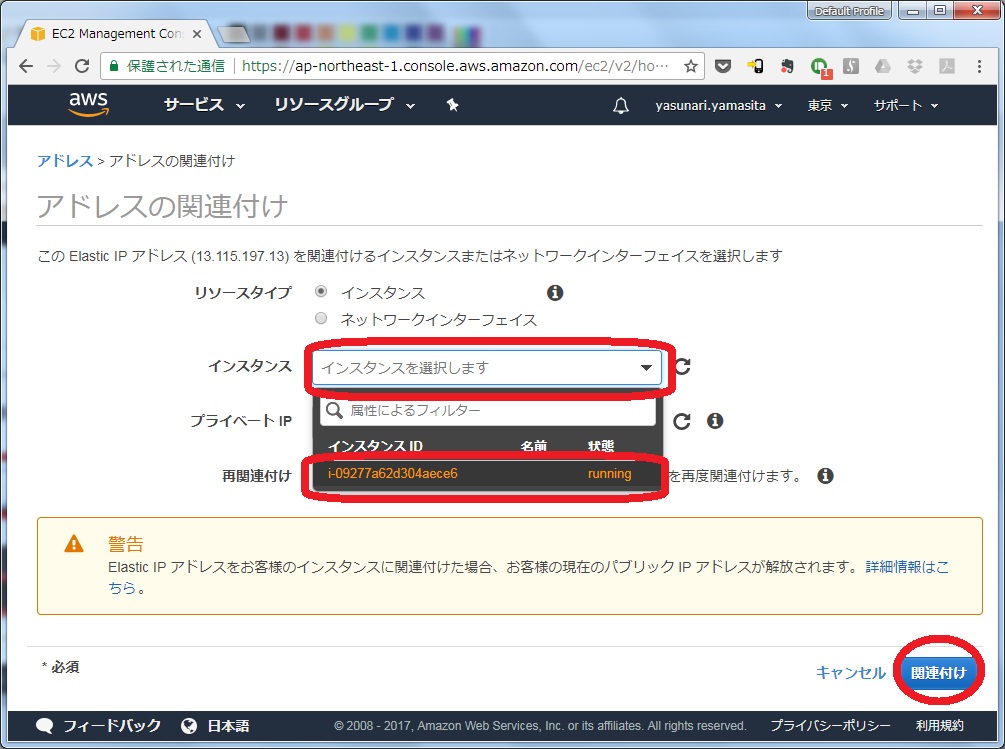The image size is (1005, 749).
Task: Click the green secure connection lock icon
Action: (x=114, y=66)
